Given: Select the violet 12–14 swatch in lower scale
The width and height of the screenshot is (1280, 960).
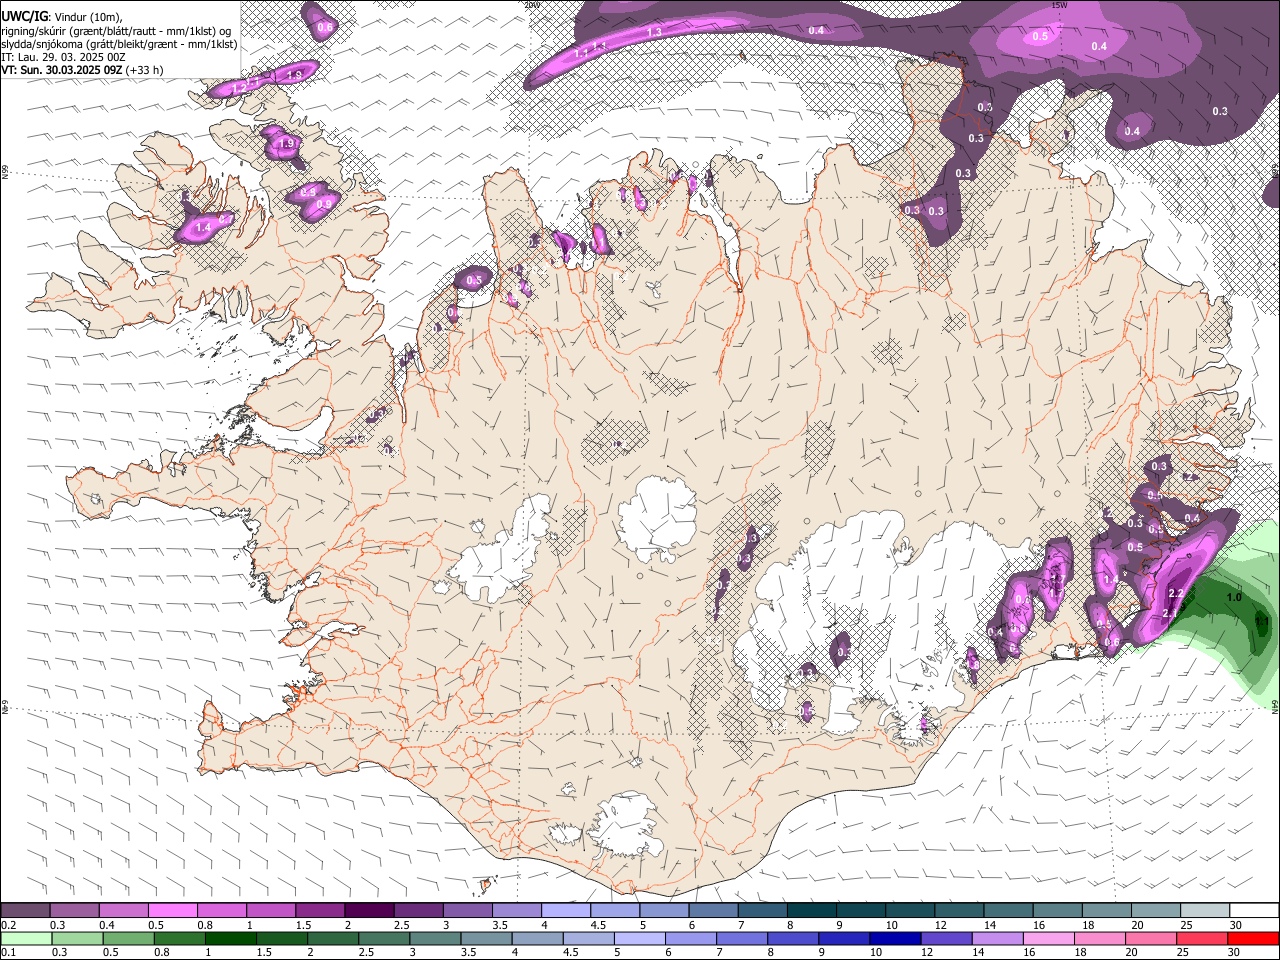Looking at the screenshot, I should tap(946, 938).
